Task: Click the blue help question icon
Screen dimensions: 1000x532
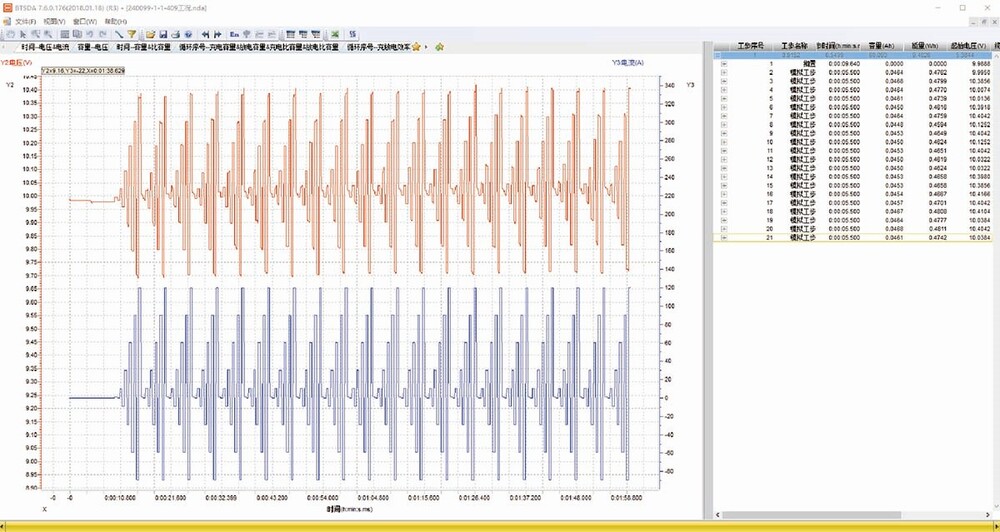Action: (188, 34)
